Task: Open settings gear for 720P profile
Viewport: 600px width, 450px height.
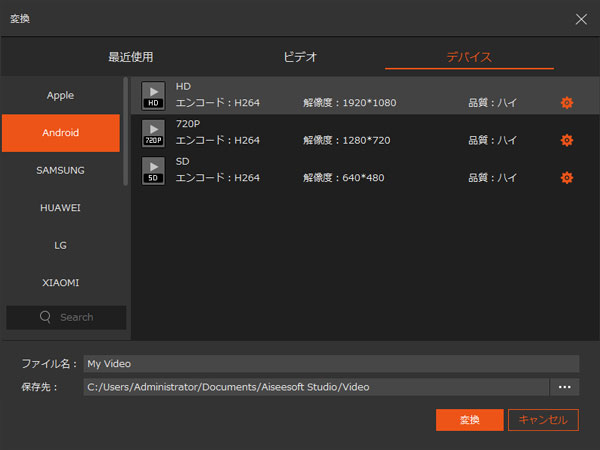Action: point(567,140)
